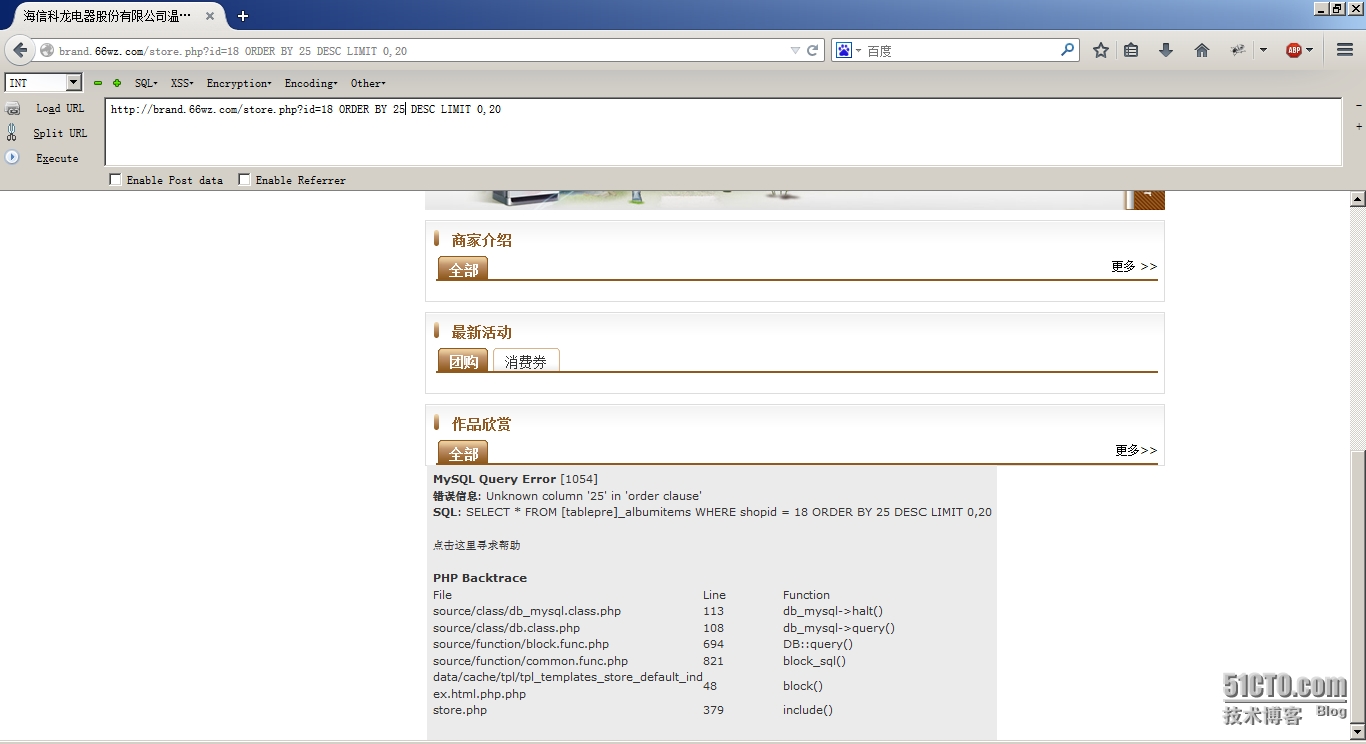Open the Encoding menu

click(x=311, y=83)
